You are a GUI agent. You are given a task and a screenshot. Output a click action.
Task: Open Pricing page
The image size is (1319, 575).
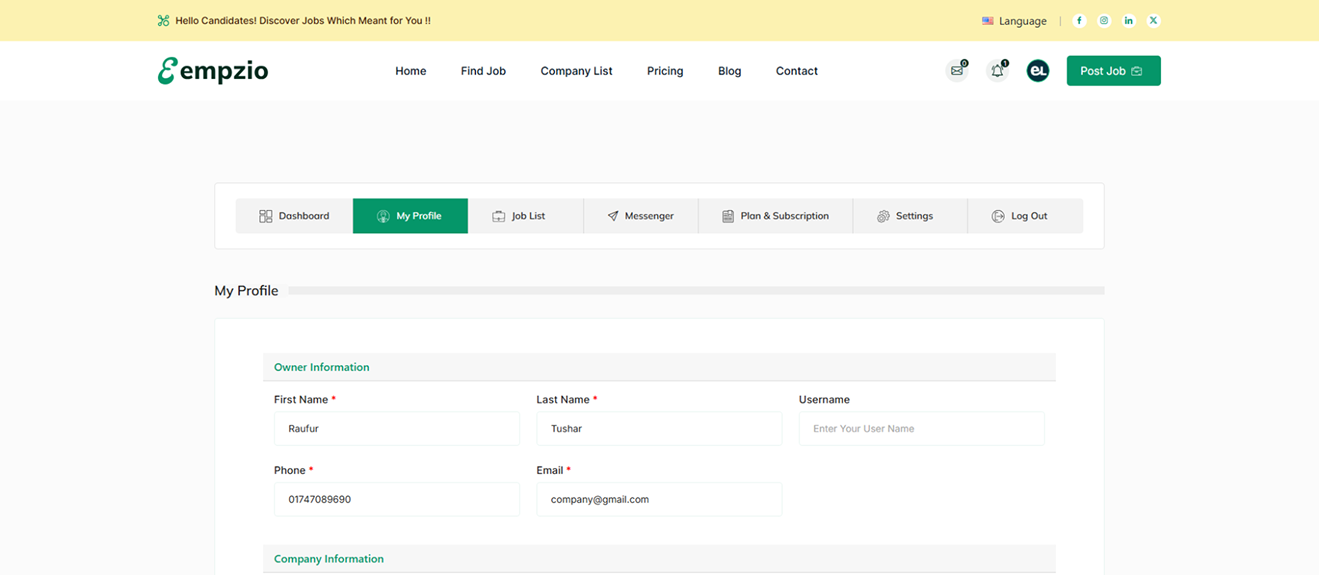tap(665, 71)
